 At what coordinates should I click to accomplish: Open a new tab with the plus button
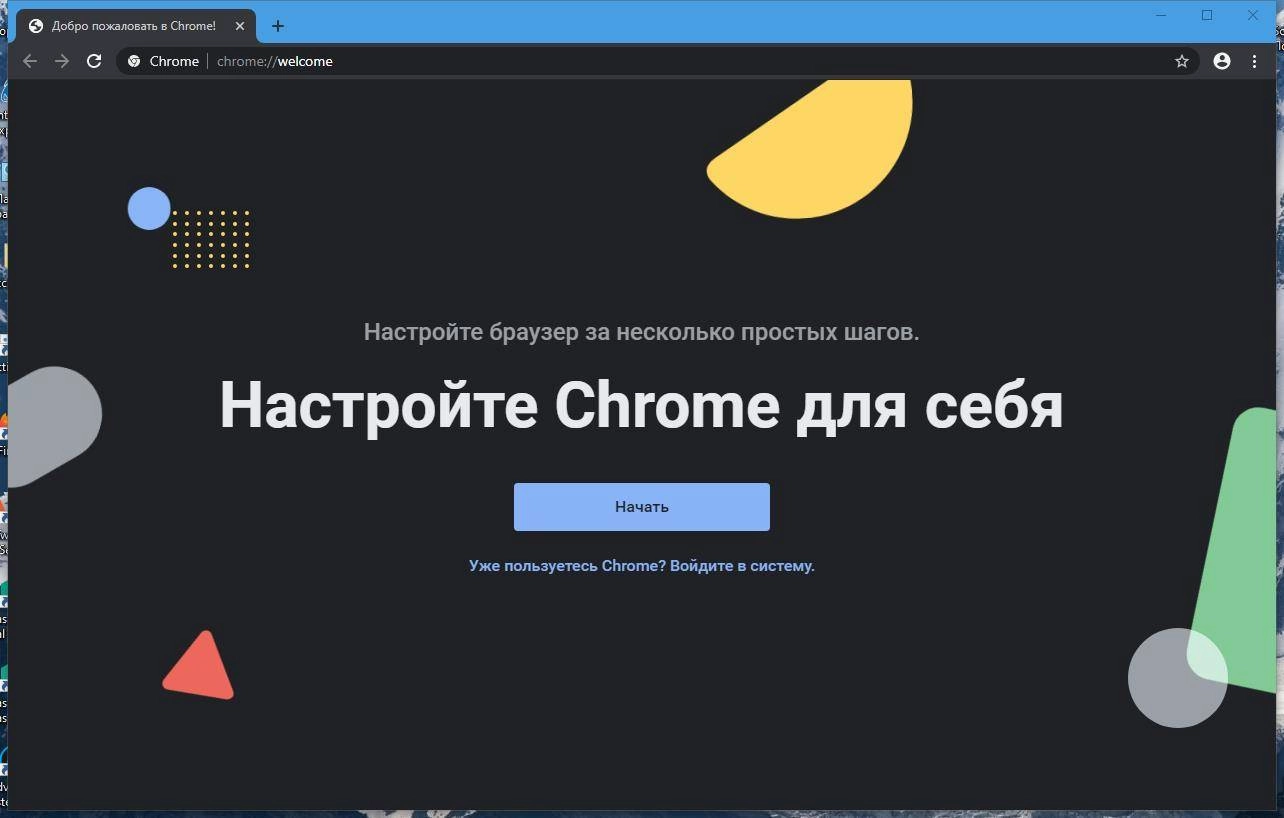click(278, 26)
